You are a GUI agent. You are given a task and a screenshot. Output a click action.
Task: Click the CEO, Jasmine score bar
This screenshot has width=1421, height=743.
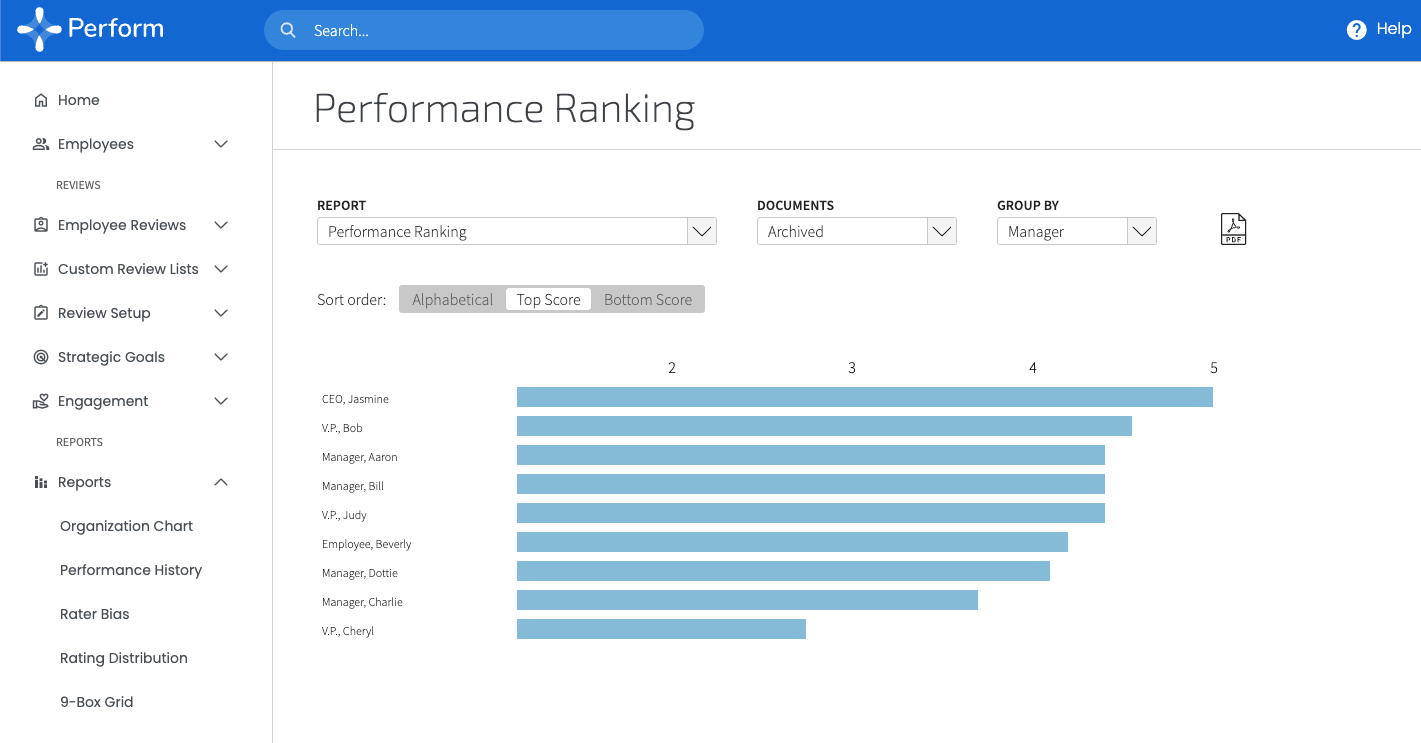(865, 397)
